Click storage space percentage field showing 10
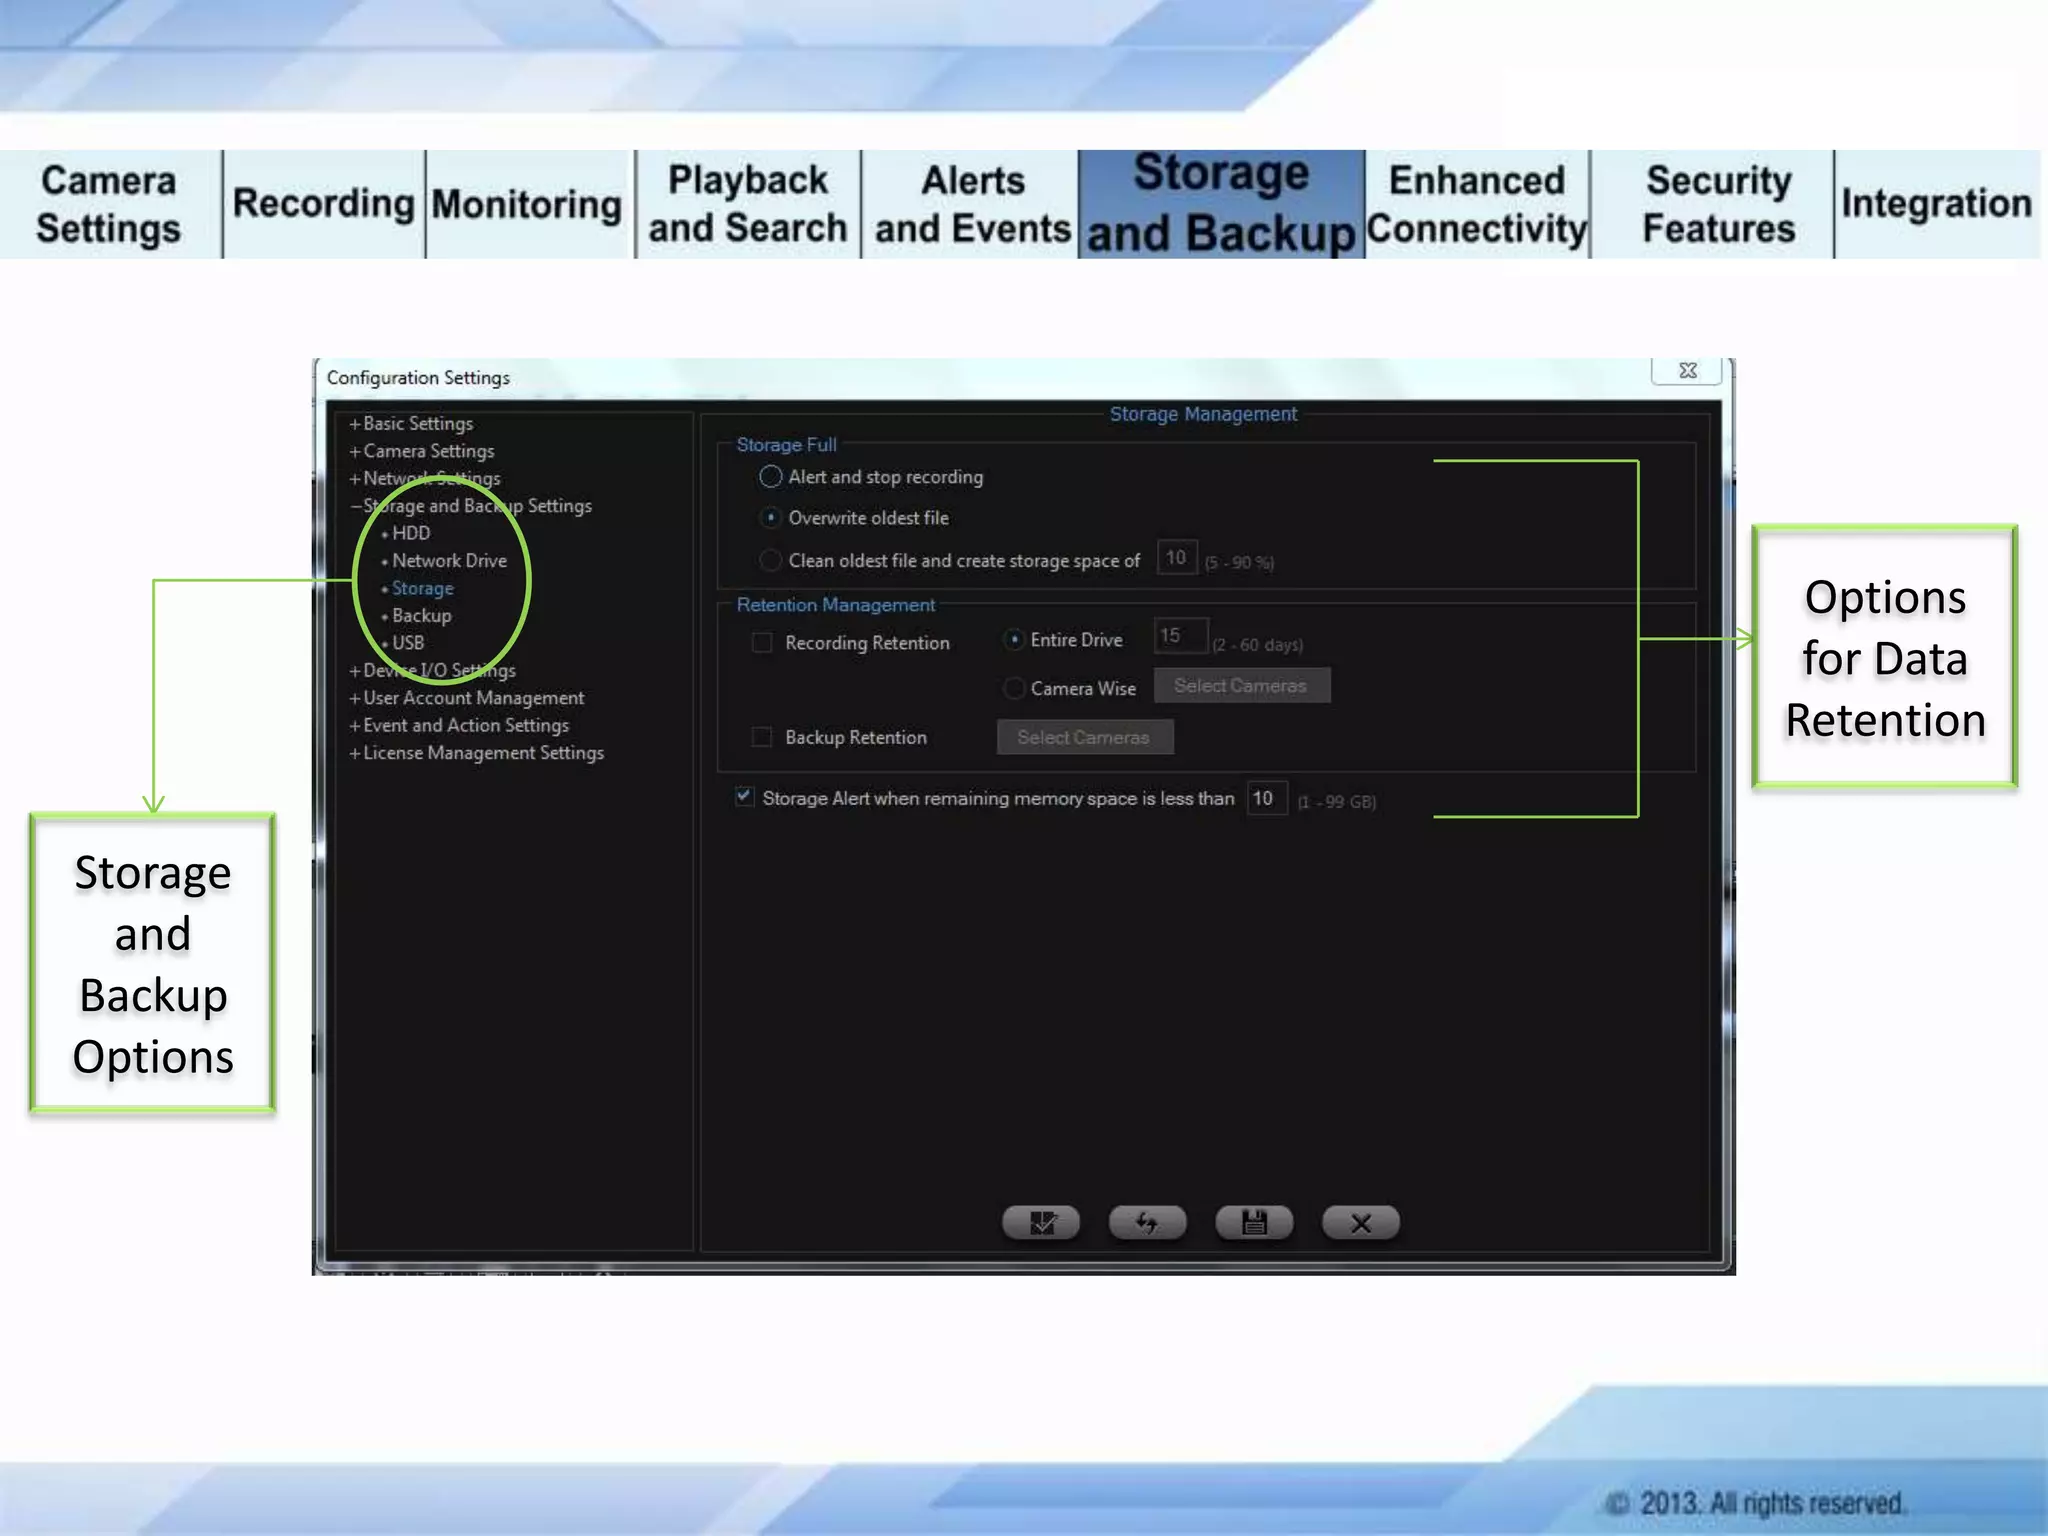Image resolution: width=2048 pixels, height=1536 pixels. (x=1176, y=557)
